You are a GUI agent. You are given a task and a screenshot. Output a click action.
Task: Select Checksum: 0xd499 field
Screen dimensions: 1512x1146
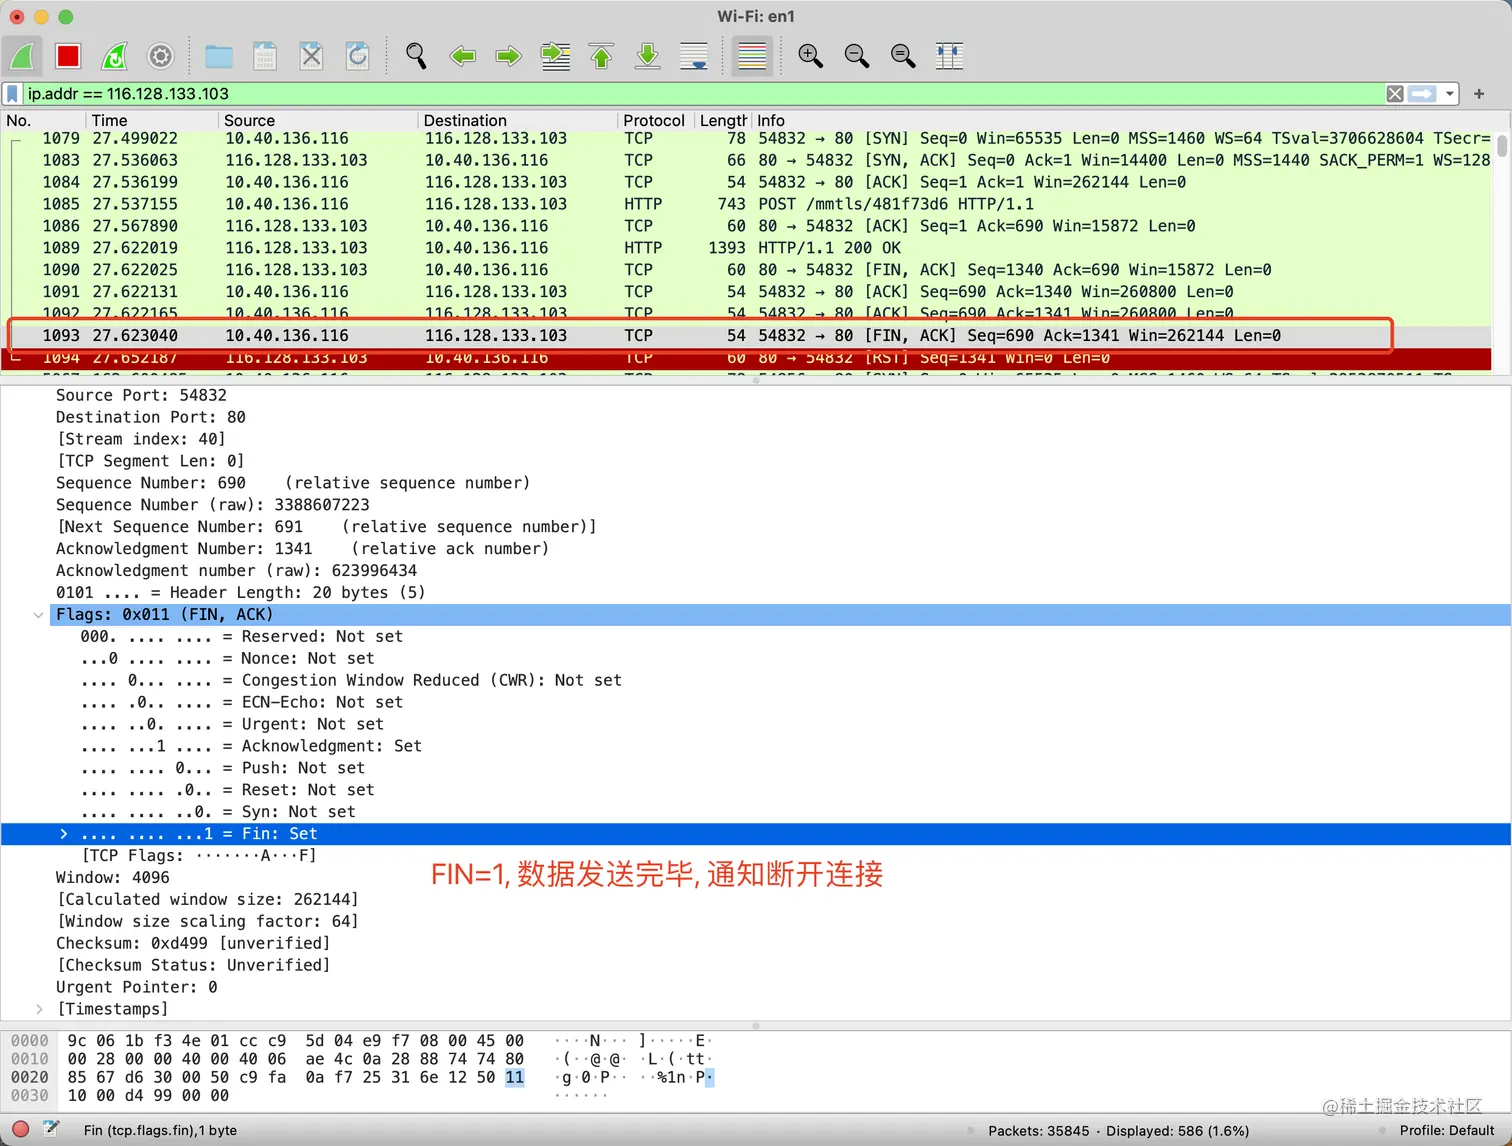(192, 943)
